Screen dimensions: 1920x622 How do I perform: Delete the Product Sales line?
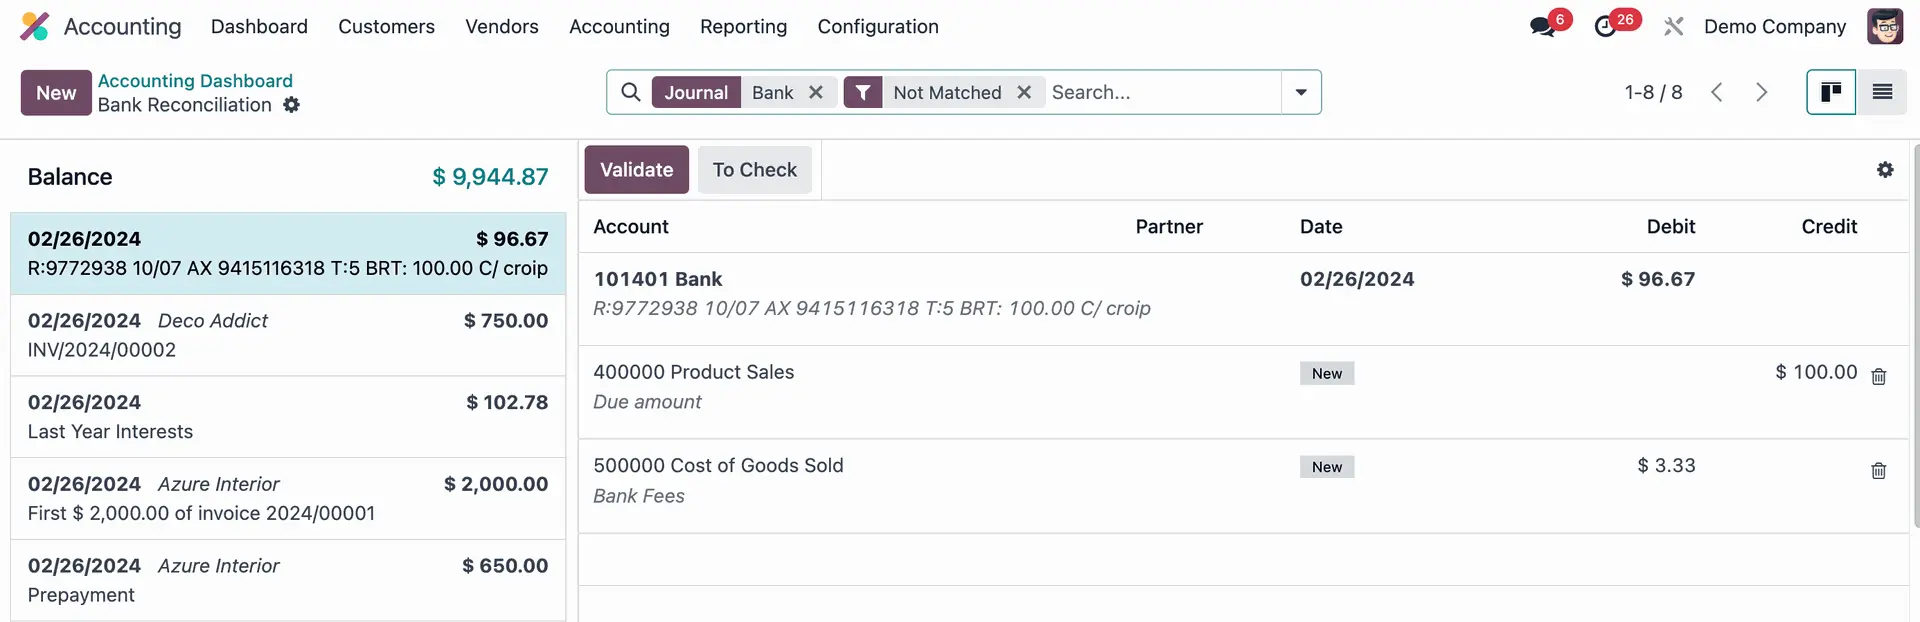1878,377
